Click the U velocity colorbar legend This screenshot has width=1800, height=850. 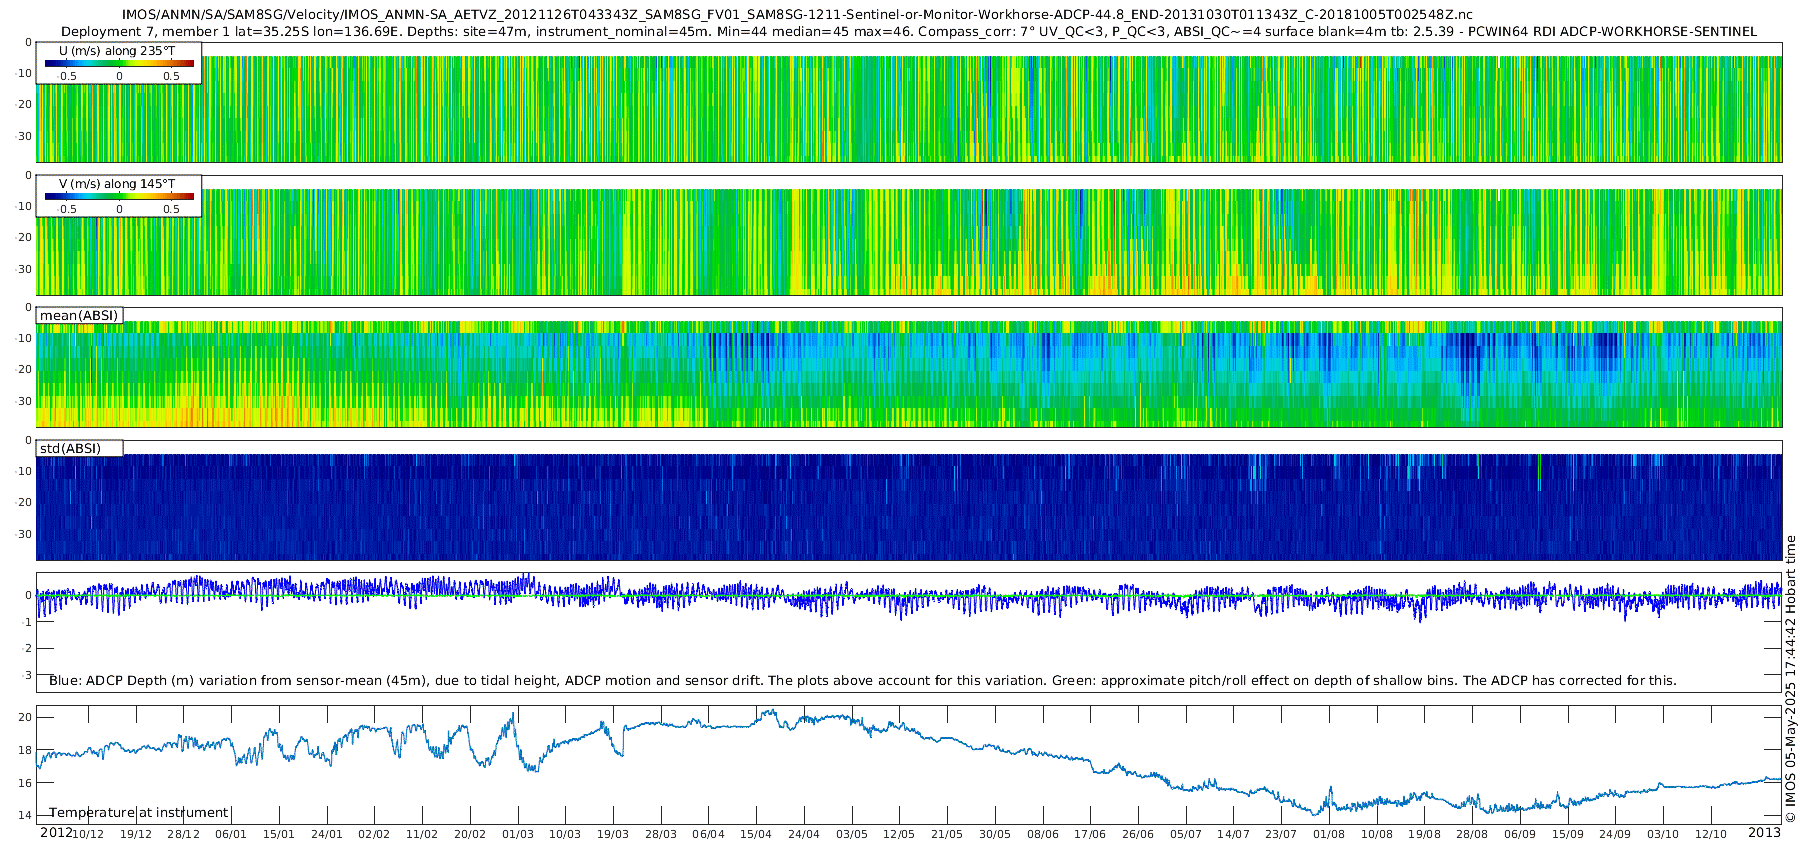[x=119, y=63]
